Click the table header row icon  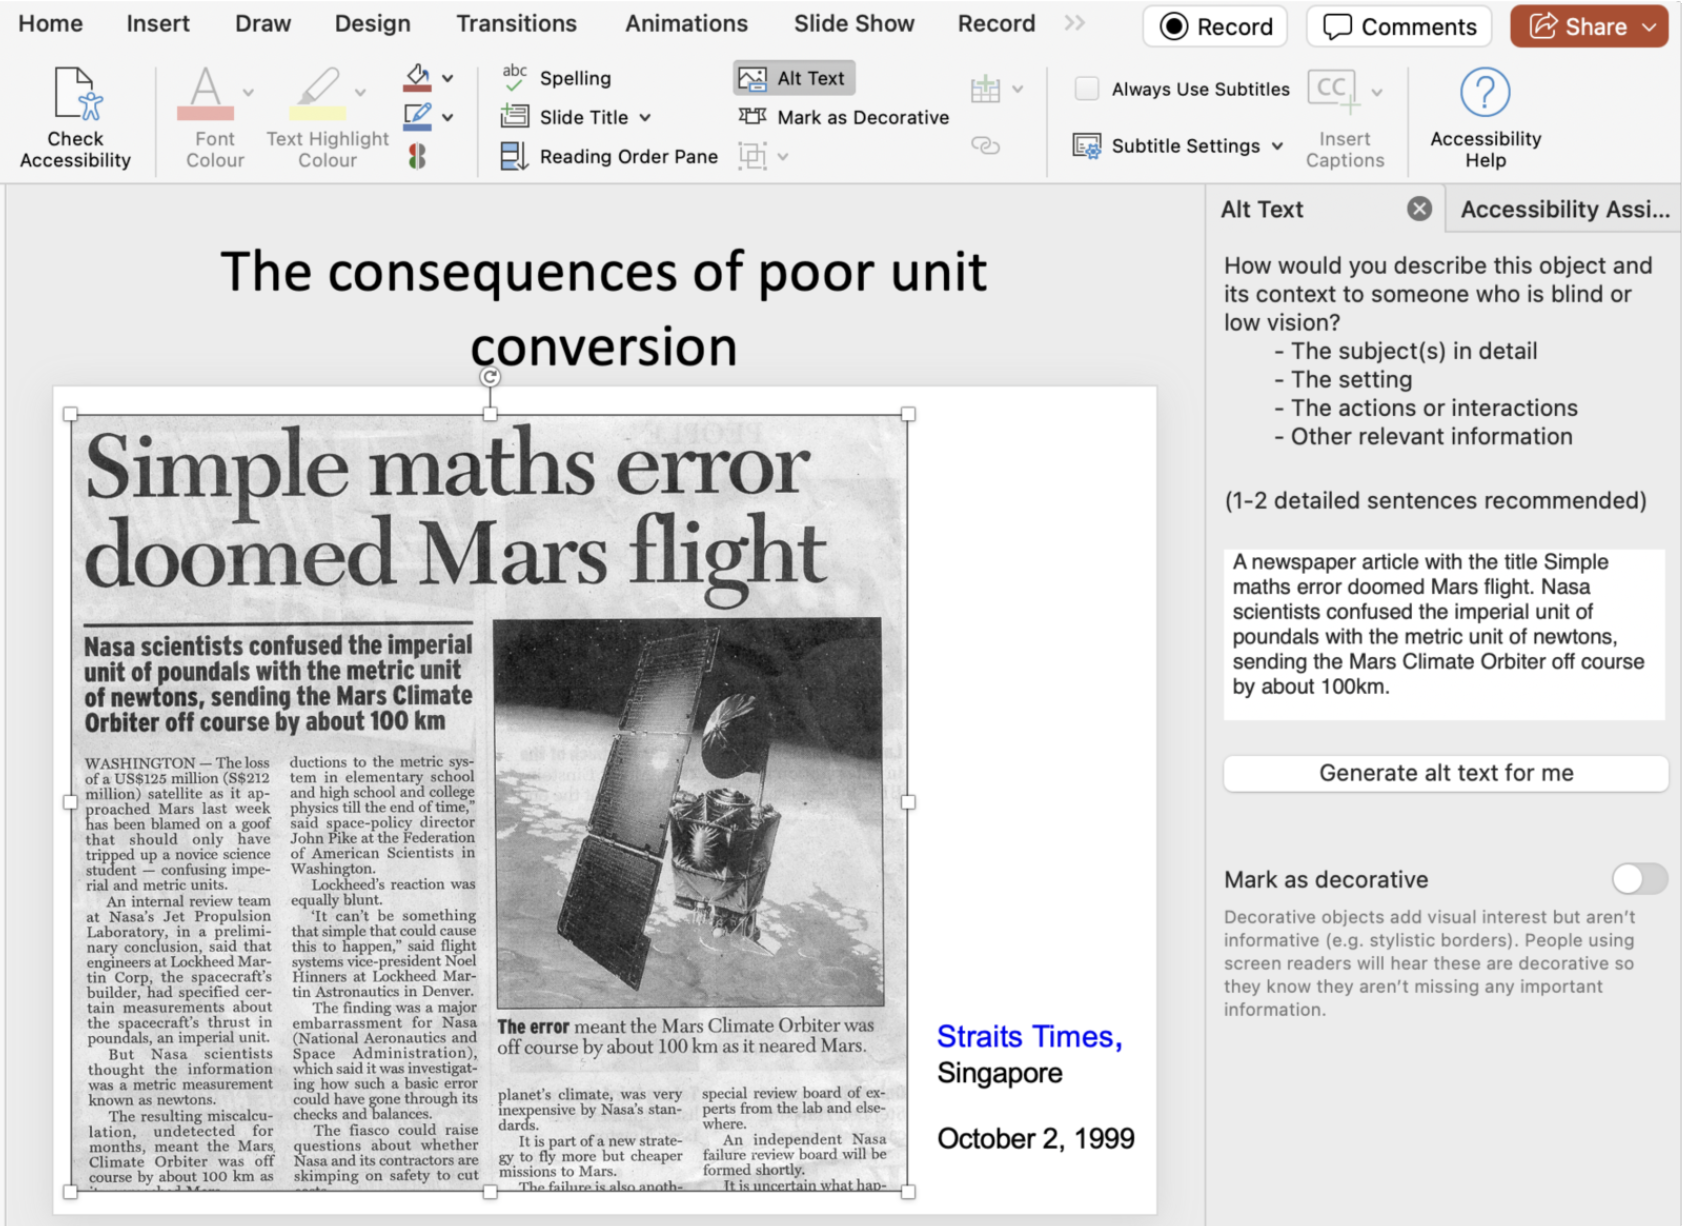click(986, 89)
